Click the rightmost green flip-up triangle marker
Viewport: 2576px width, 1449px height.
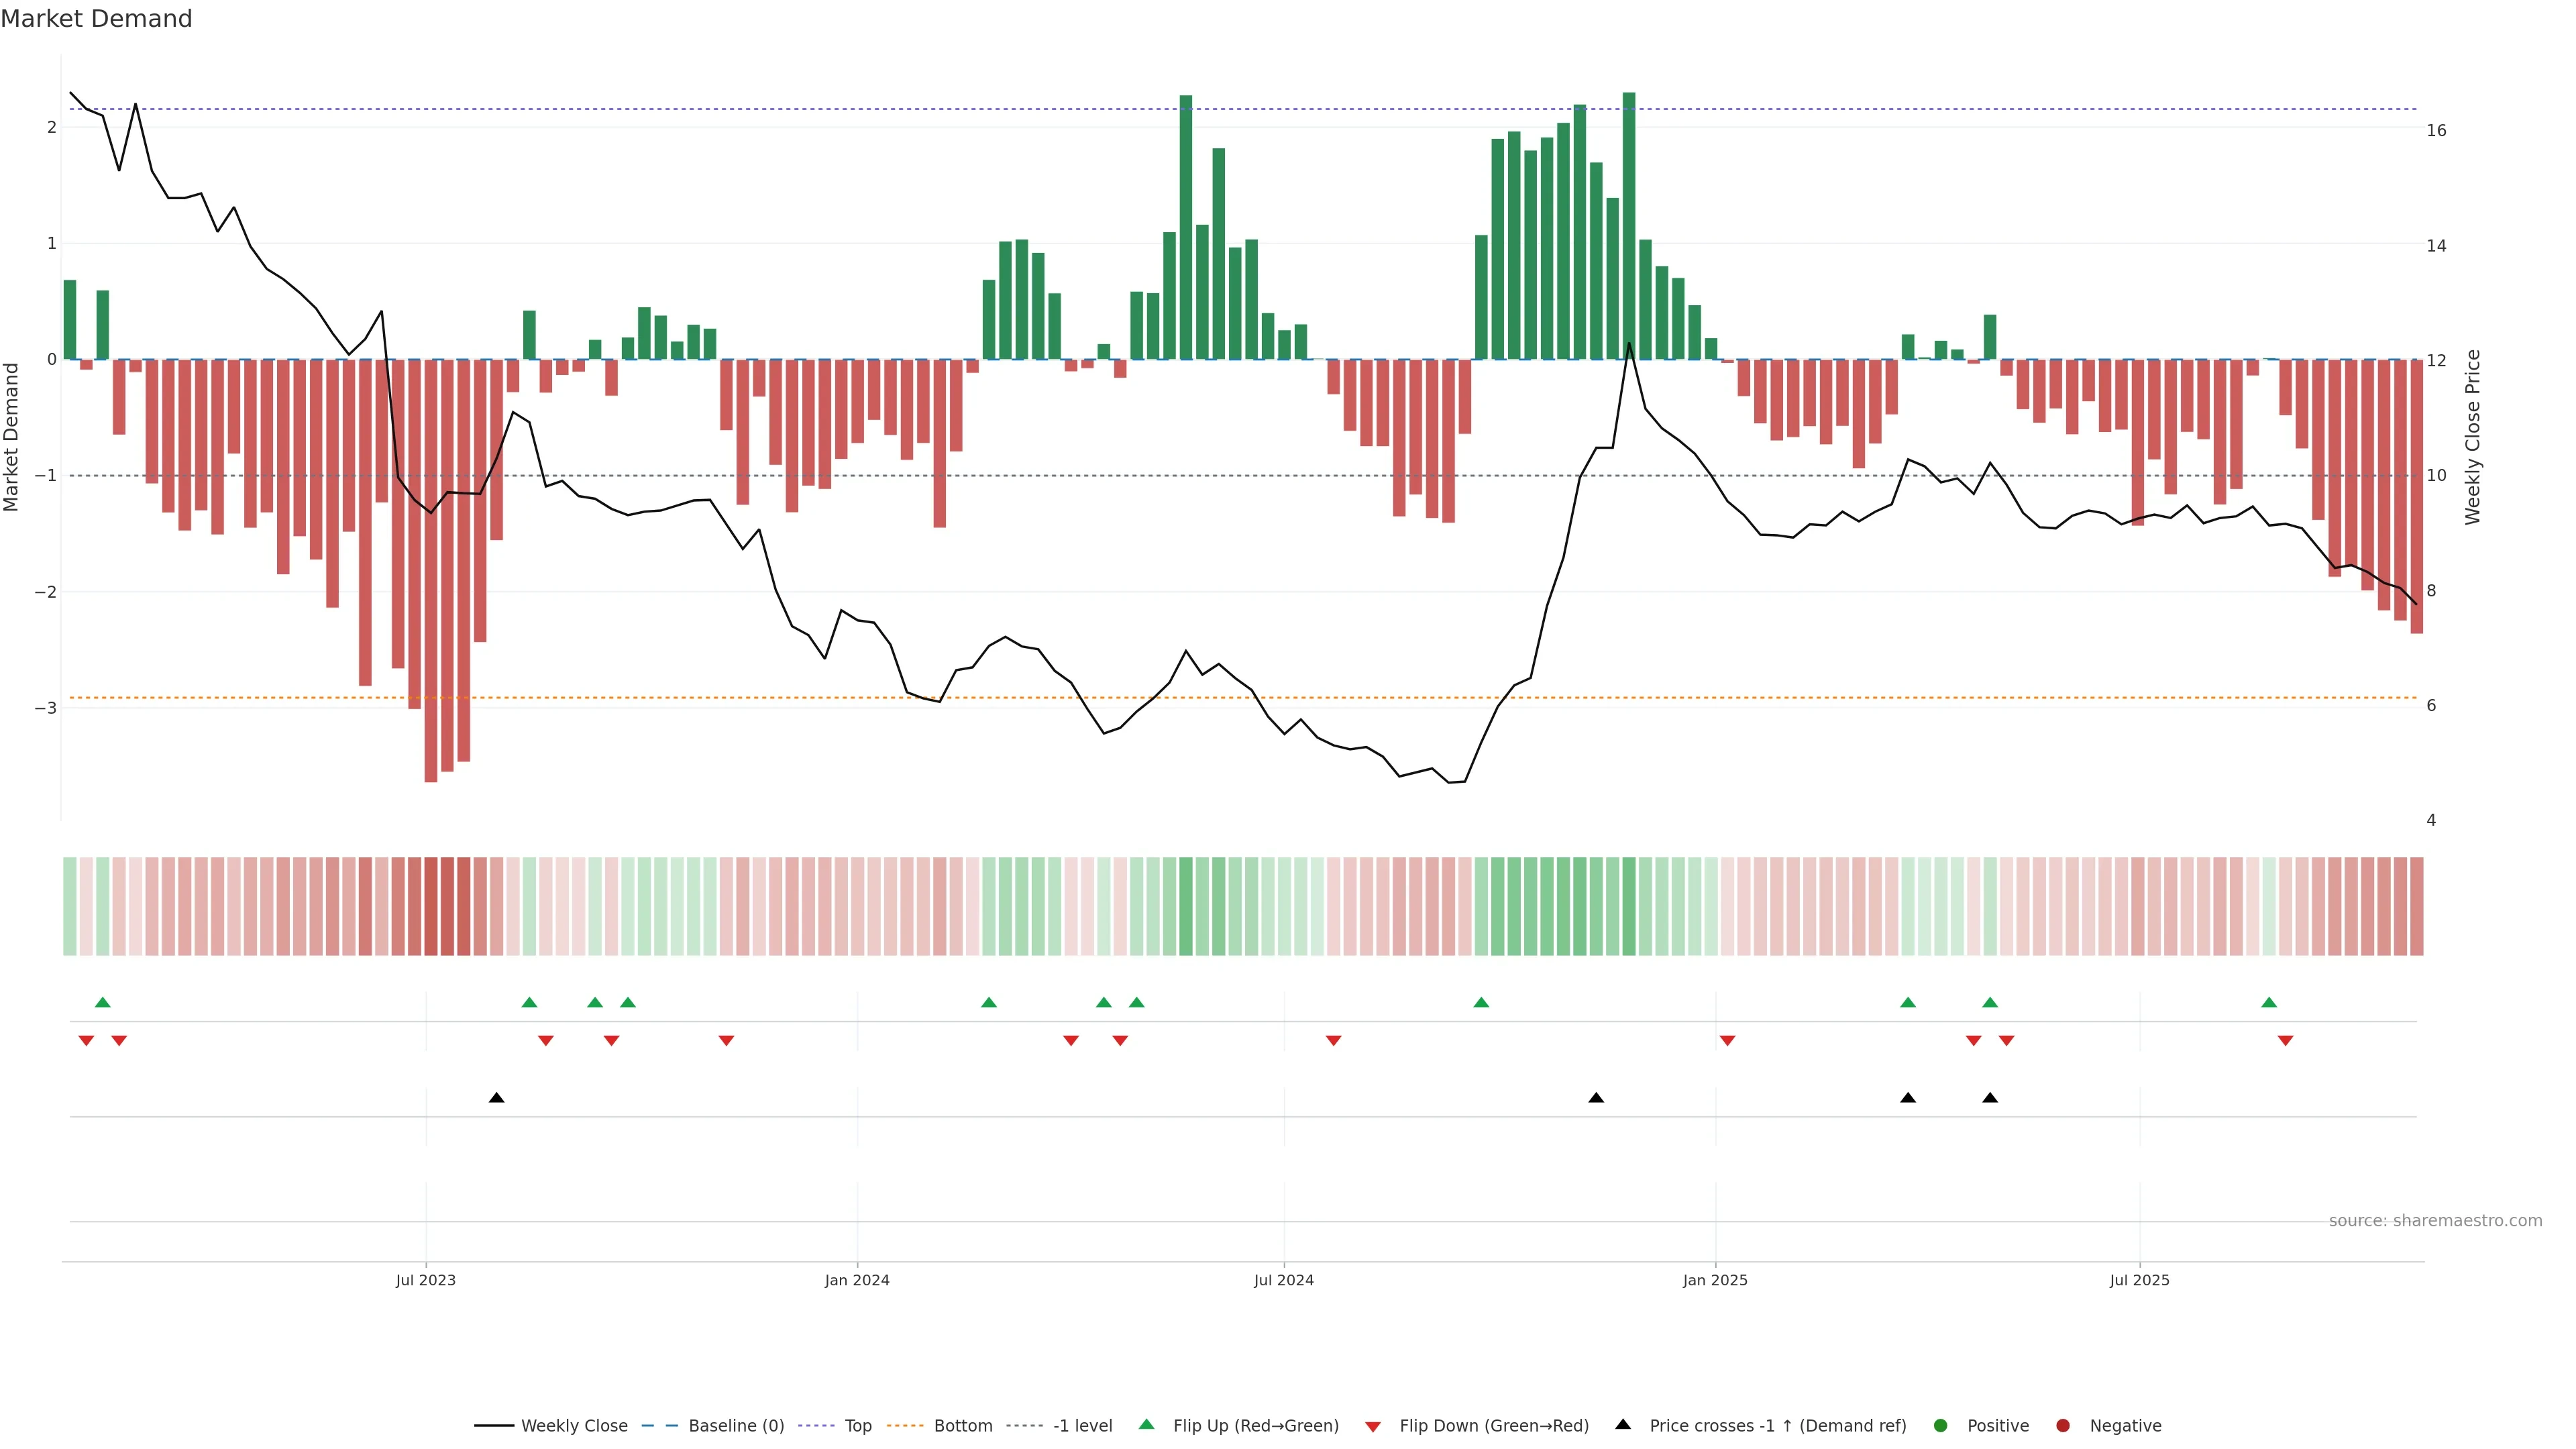click(x=2269, y=1003)
